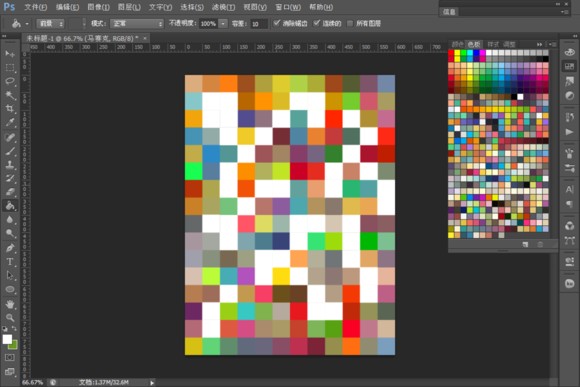
Task: Select the Clone Stamp tool
Action: click(10, 165)
